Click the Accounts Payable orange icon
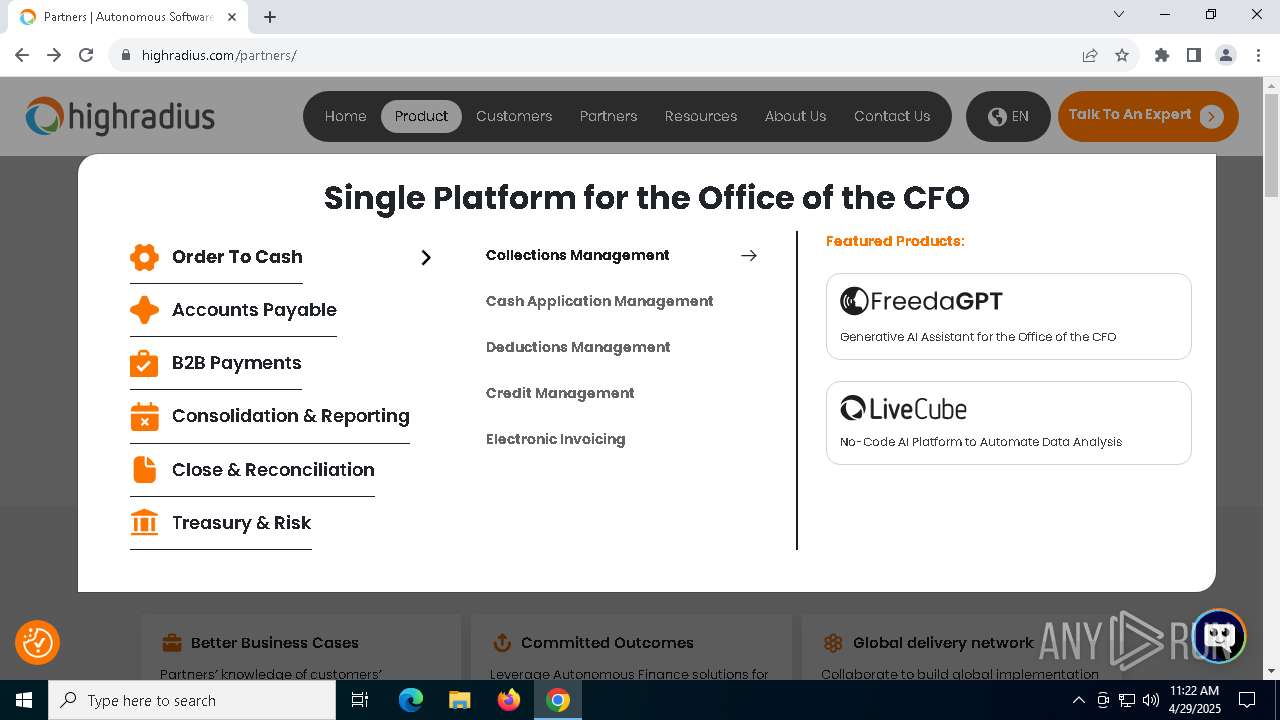 [x=144, y=310]
